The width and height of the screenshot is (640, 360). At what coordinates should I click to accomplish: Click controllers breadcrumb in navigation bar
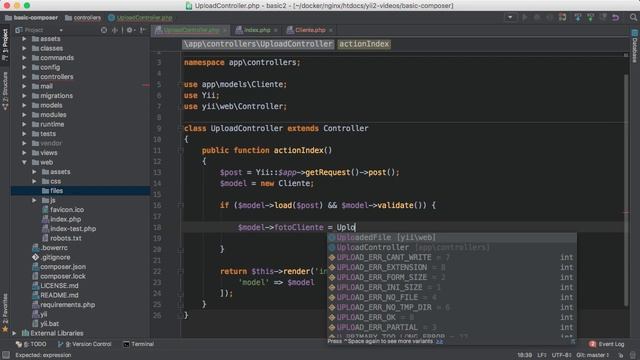click(83, 18)
